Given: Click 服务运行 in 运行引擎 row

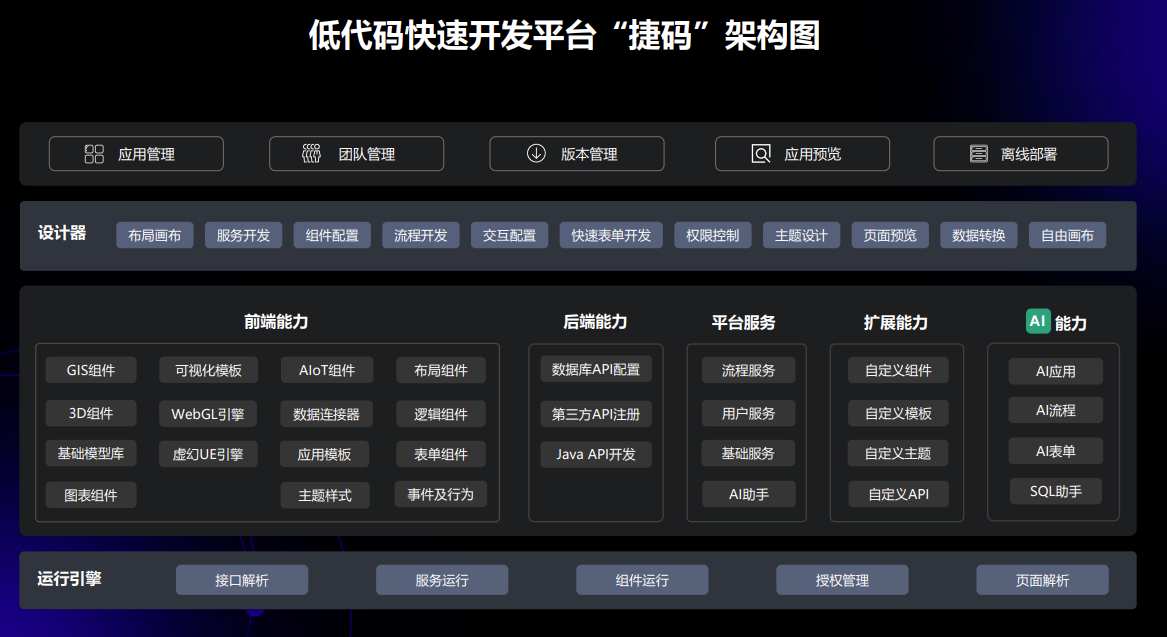Looking at the screenshot, I should click(x=442, y=580).
